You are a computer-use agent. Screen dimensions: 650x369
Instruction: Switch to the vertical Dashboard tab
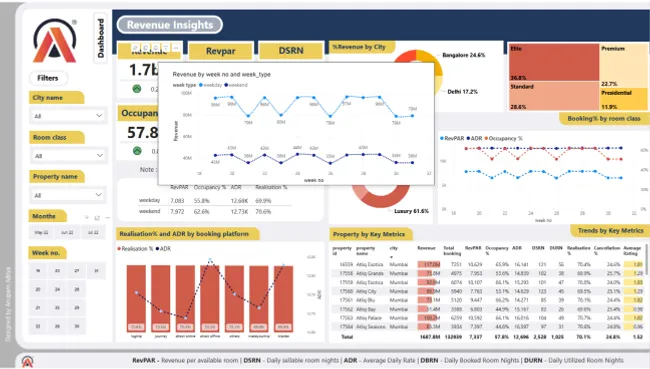point(101,38)
